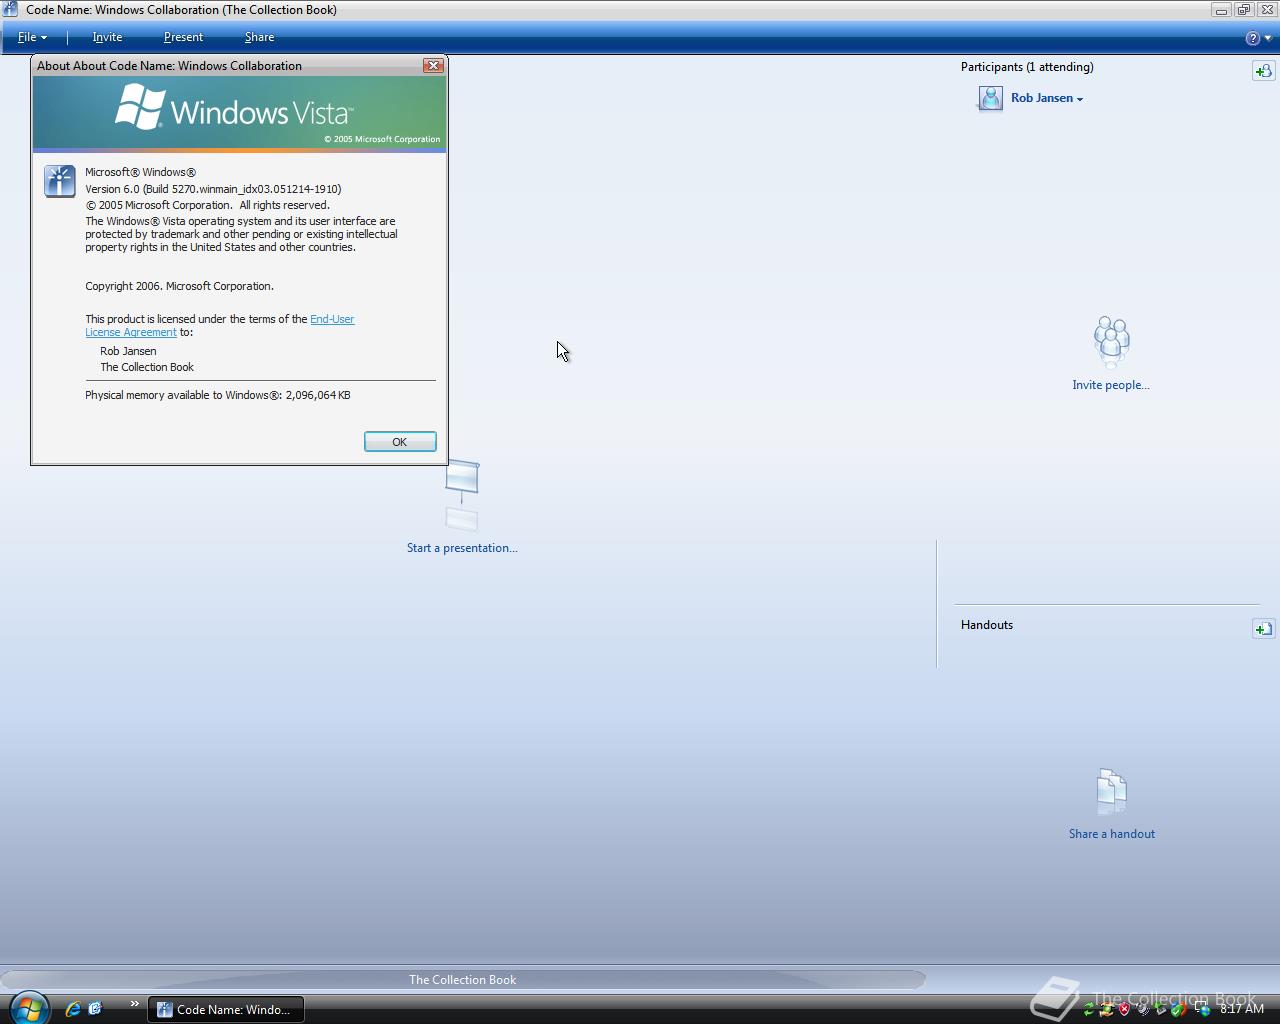The height and width of the screenshot is (1024, 1280).
Task: Open the Present menu item
Action: click(183, 37)
